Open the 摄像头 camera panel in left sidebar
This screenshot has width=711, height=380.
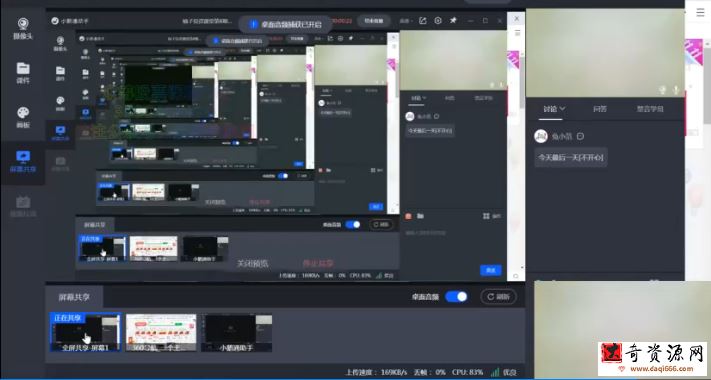pyautogui.click(x=23, y=29)
